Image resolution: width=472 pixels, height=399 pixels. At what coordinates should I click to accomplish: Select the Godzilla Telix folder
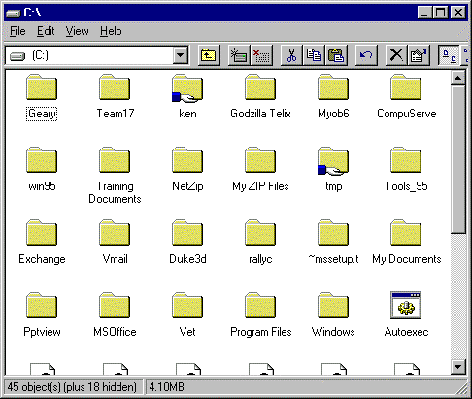tap(260, 97)
